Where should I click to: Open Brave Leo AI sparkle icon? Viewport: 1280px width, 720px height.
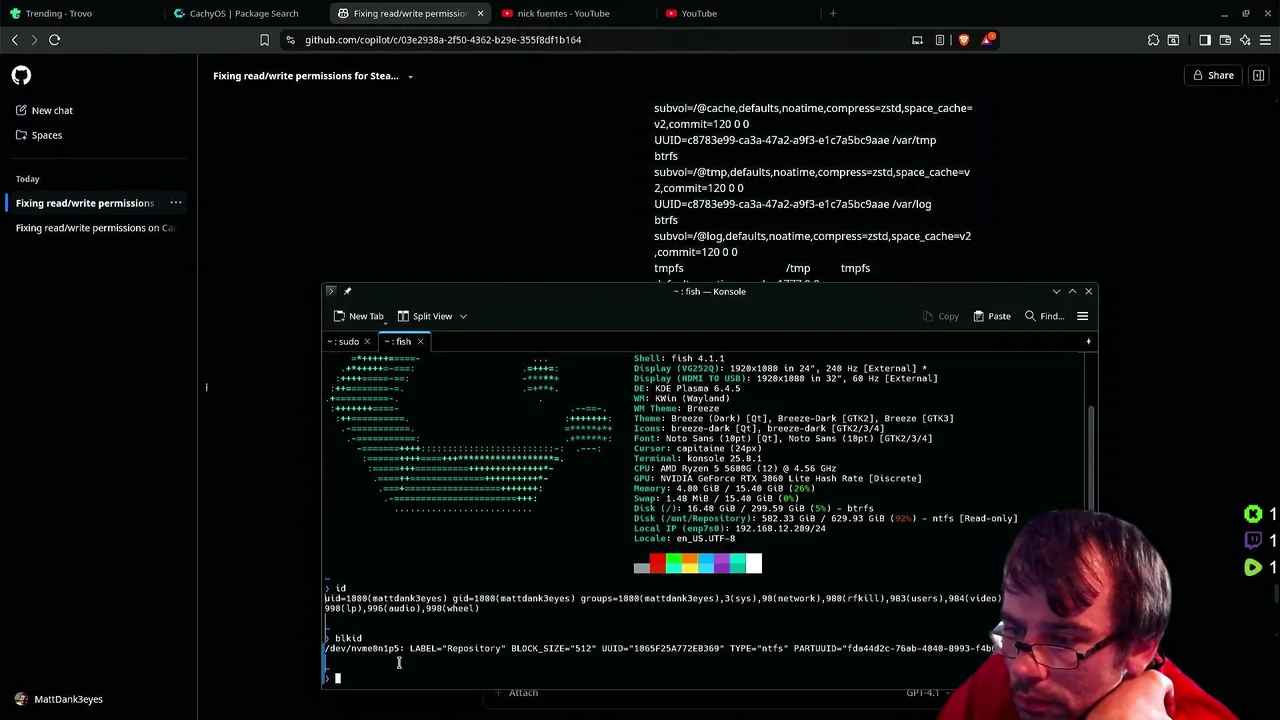[1245, 40]
